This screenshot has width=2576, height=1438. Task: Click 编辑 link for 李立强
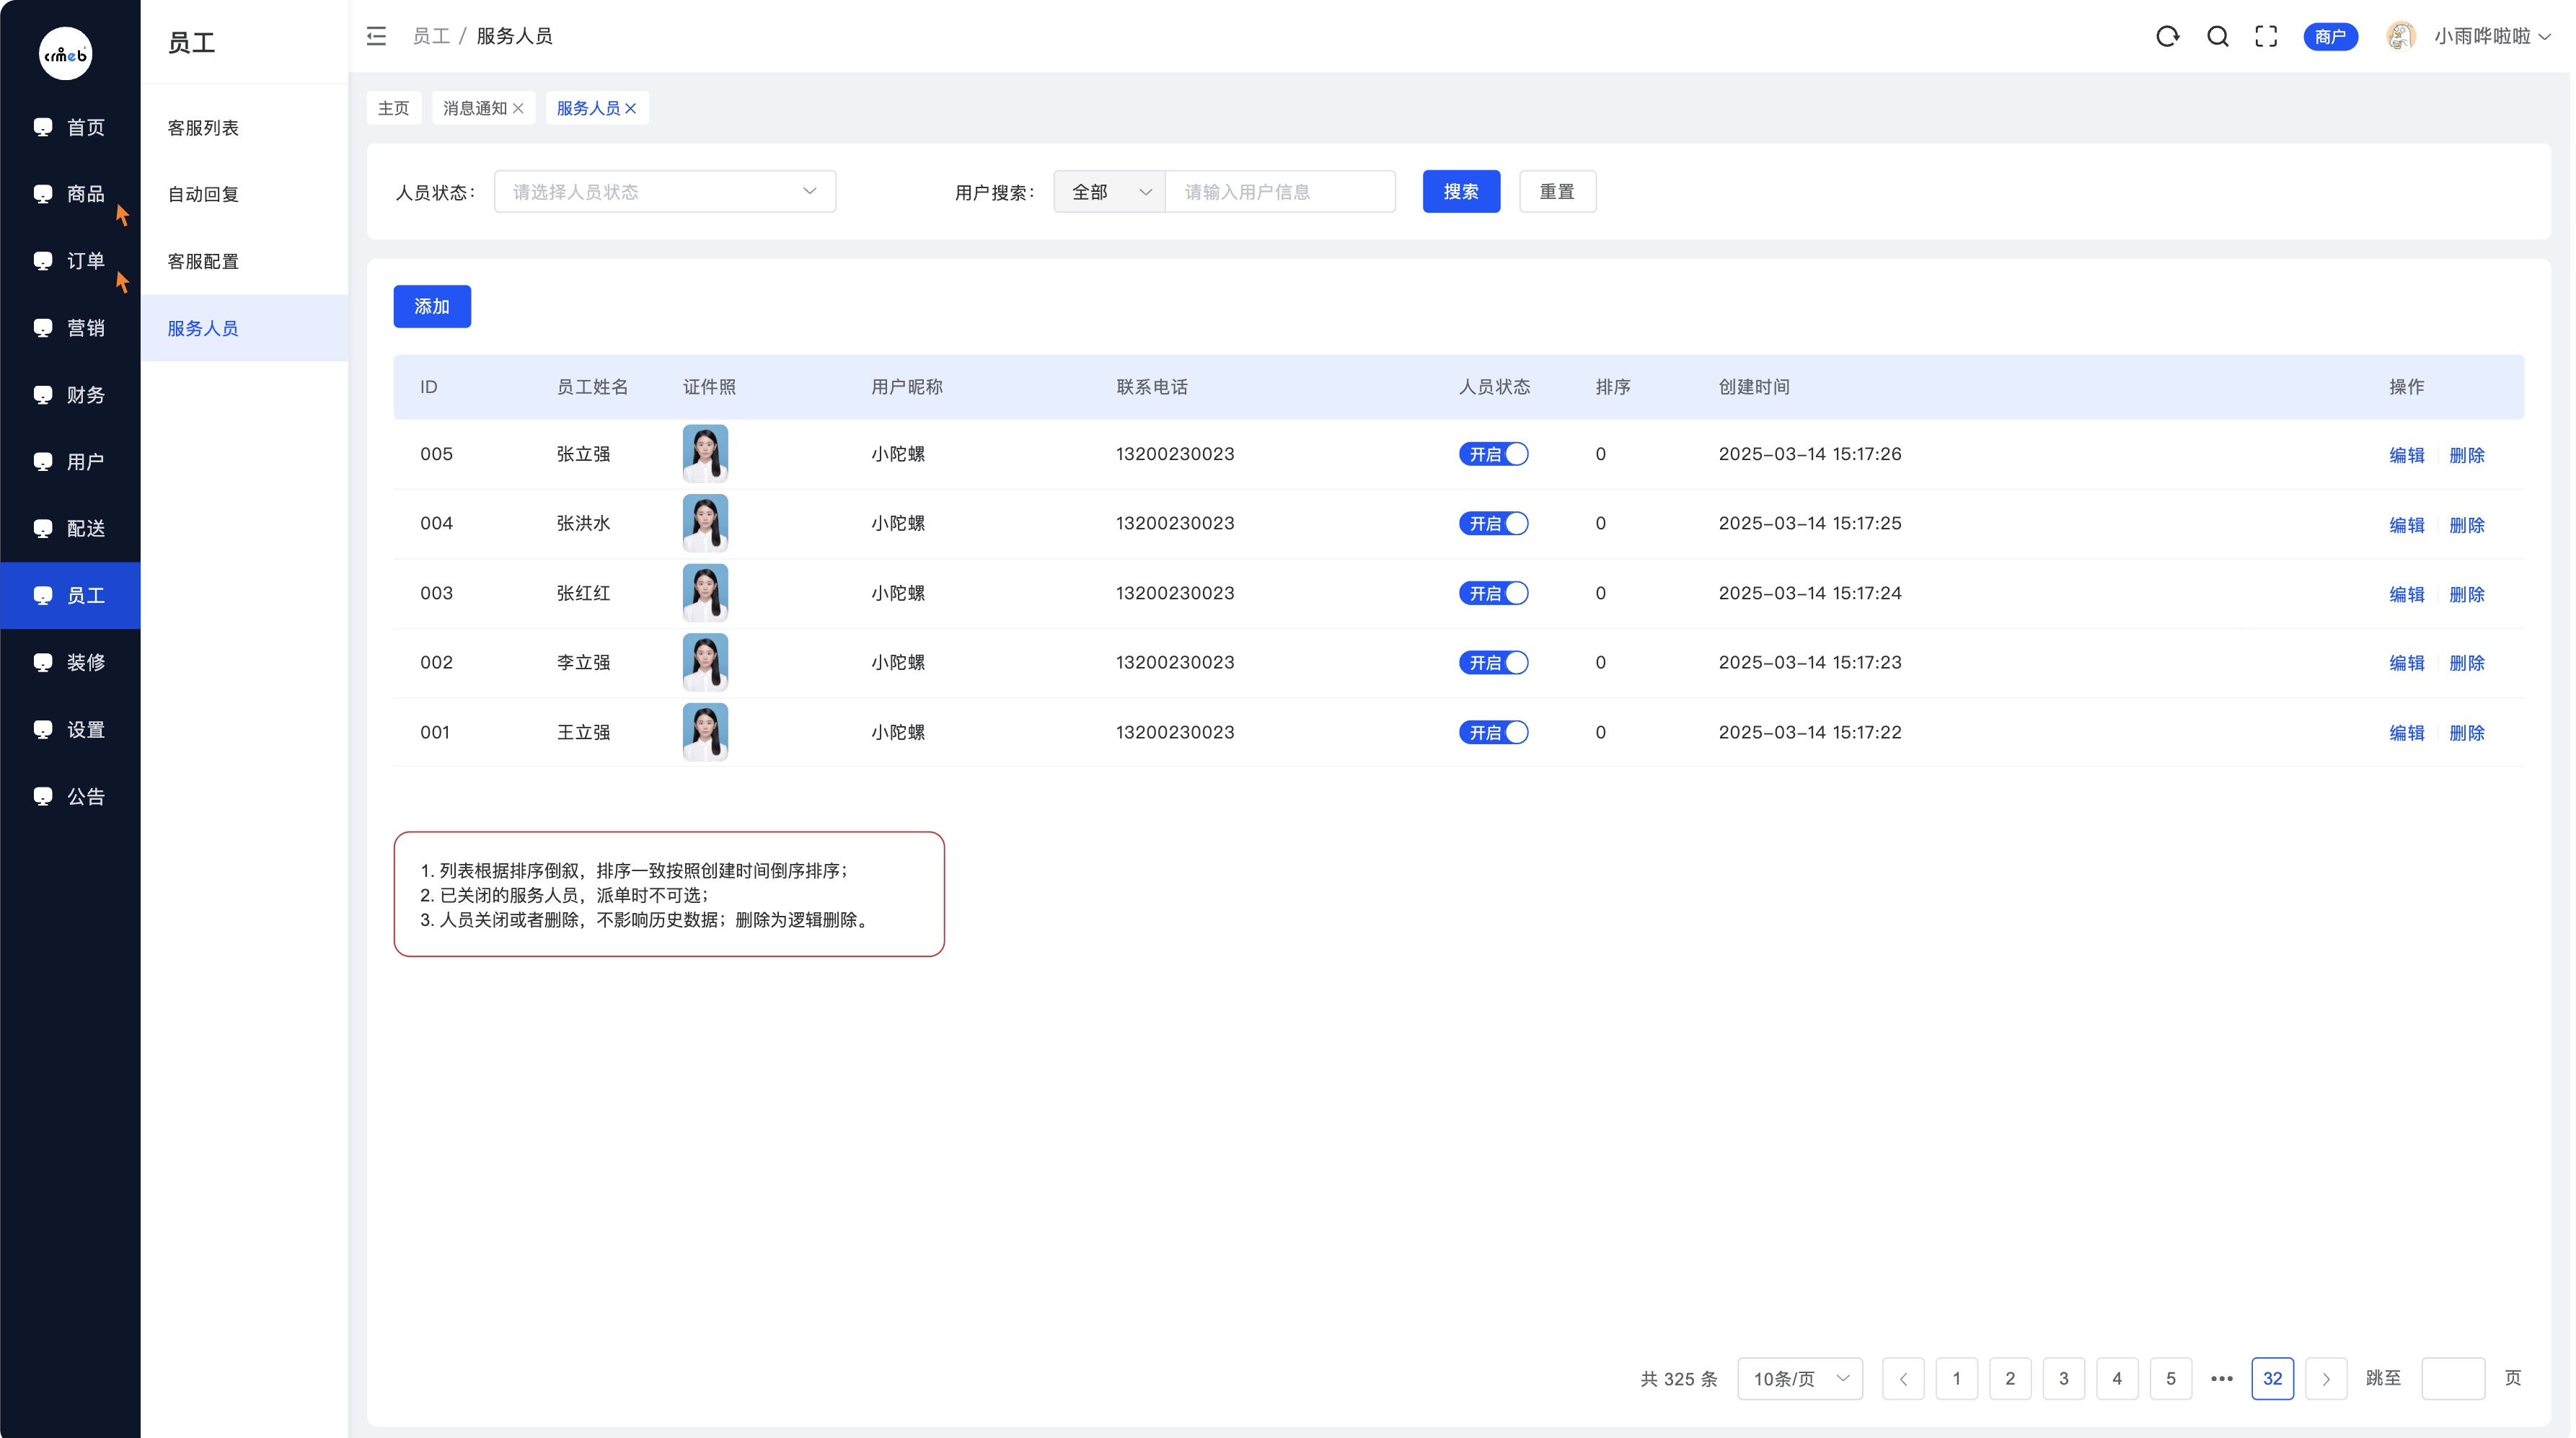coord(2406,663)
